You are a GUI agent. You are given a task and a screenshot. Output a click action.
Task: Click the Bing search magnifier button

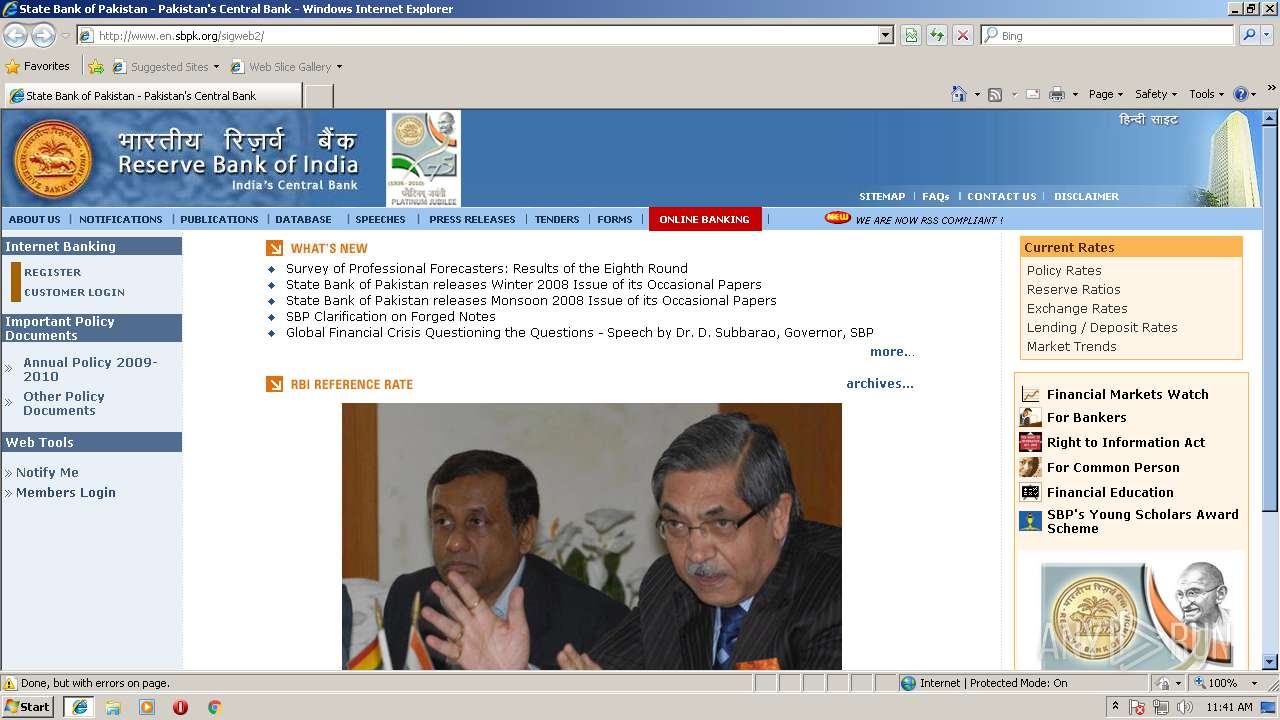(1248, 35)
